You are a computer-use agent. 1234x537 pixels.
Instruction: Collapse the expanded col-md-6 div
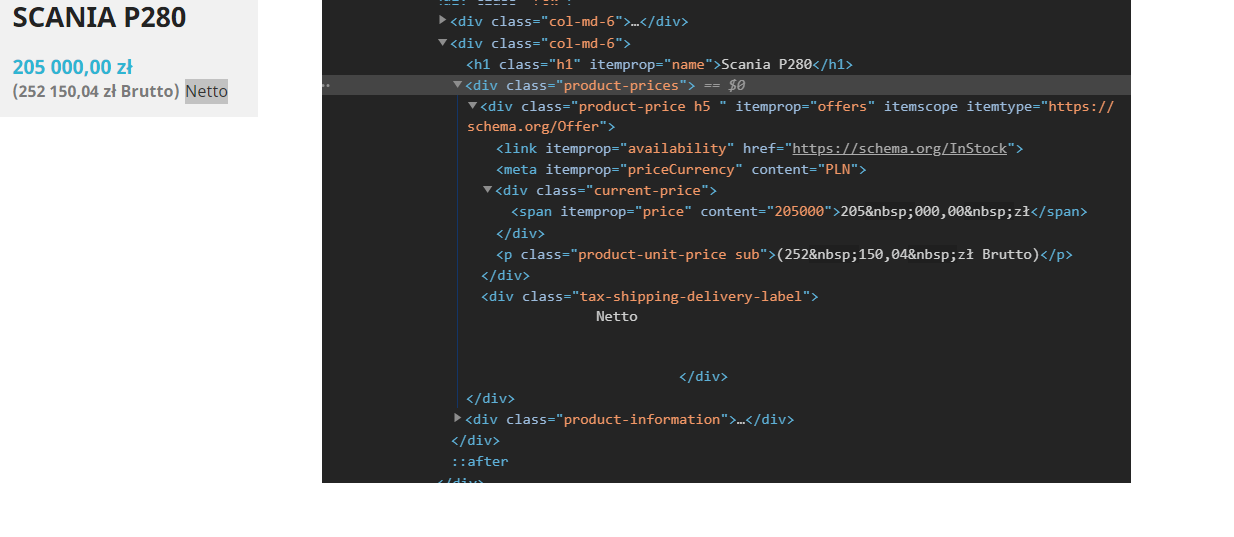[x=443, y=42]
